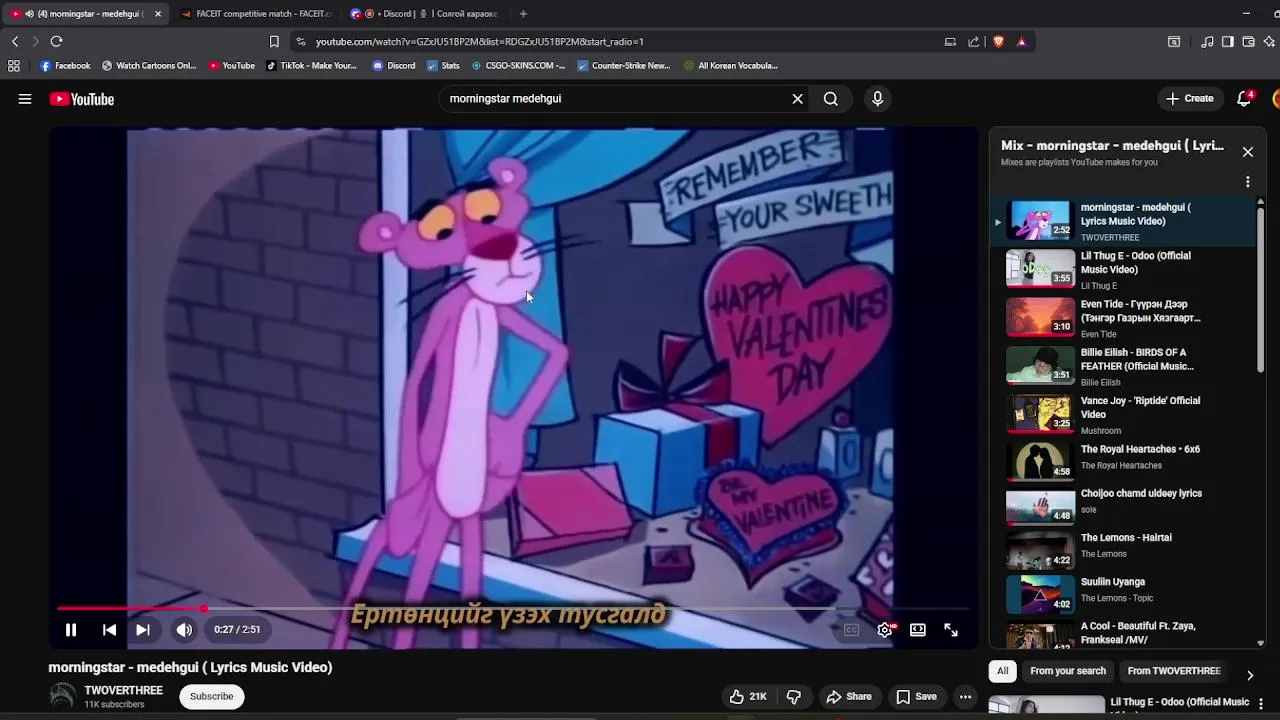Image resolution: width=1280 pixels, height=720 pixels.
Task: Toggle subtitles closed captions button
Action: [x=851, y=630]
